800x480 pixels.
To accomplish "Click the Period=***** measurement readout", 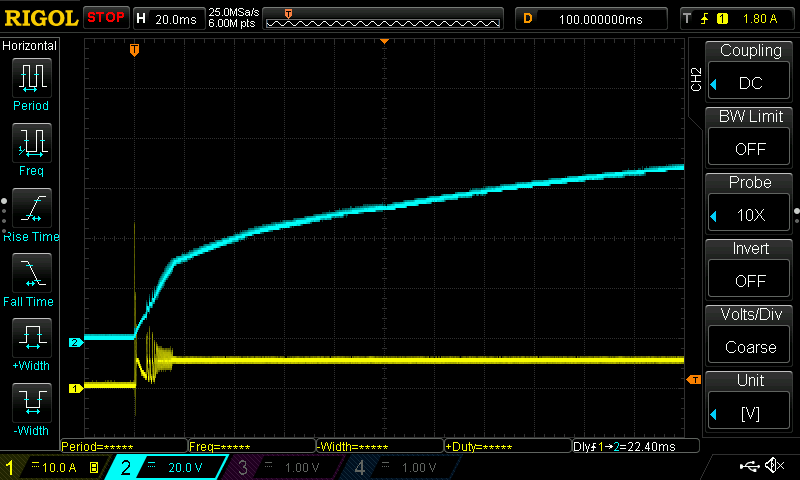I will [x=124, y=446].
